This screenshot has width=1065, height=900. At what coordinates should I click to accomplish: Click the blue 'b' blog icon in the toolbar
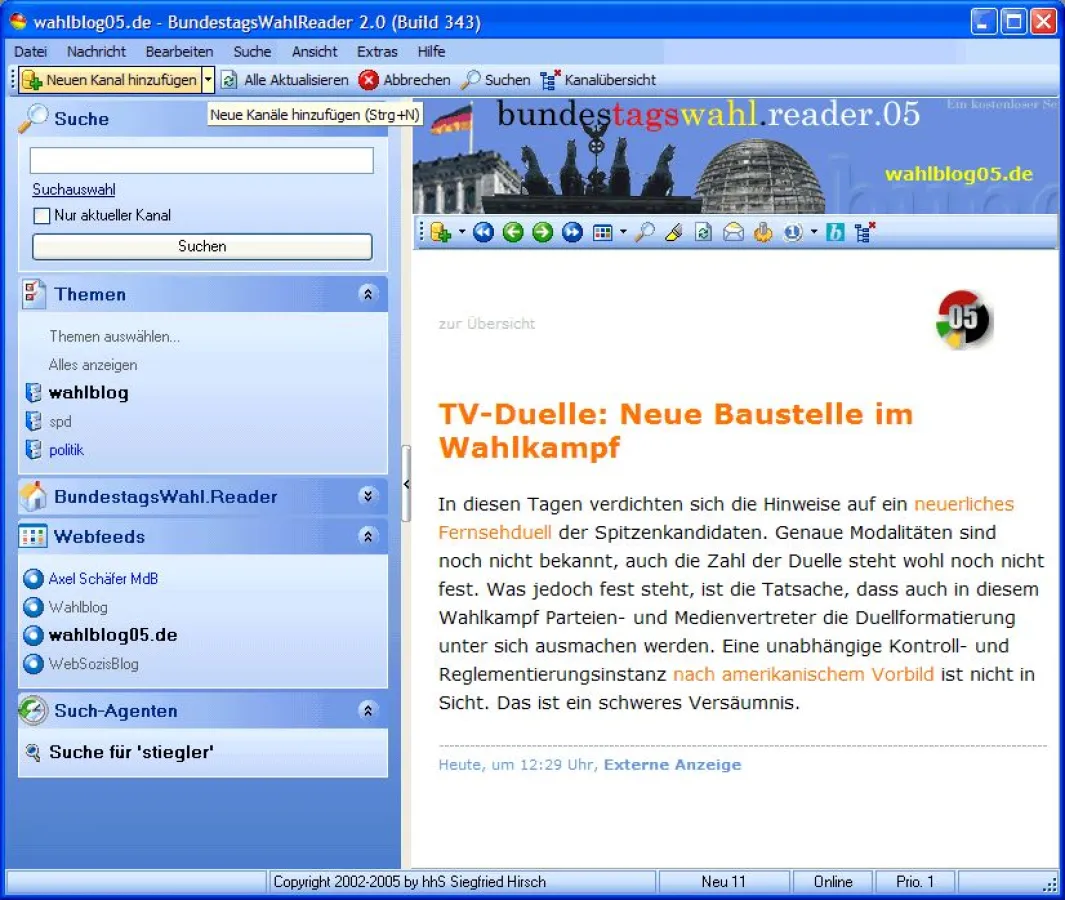pos(836,231)
